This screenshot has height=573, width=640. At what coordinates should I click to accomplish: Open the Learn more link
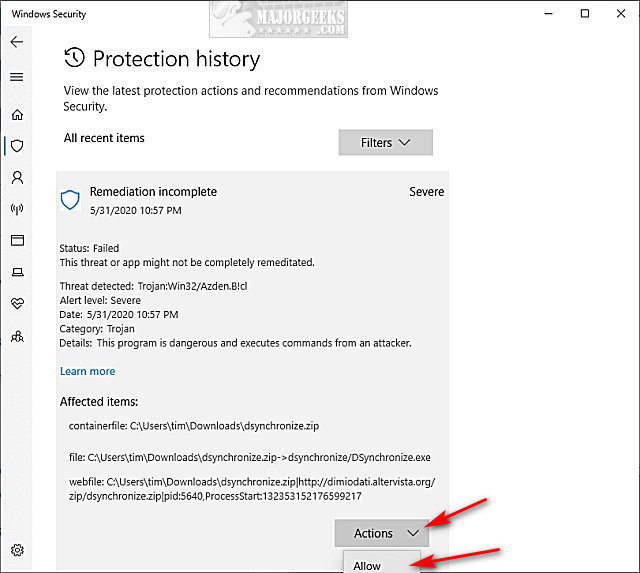pyautogui.click(x=87, y=371)
